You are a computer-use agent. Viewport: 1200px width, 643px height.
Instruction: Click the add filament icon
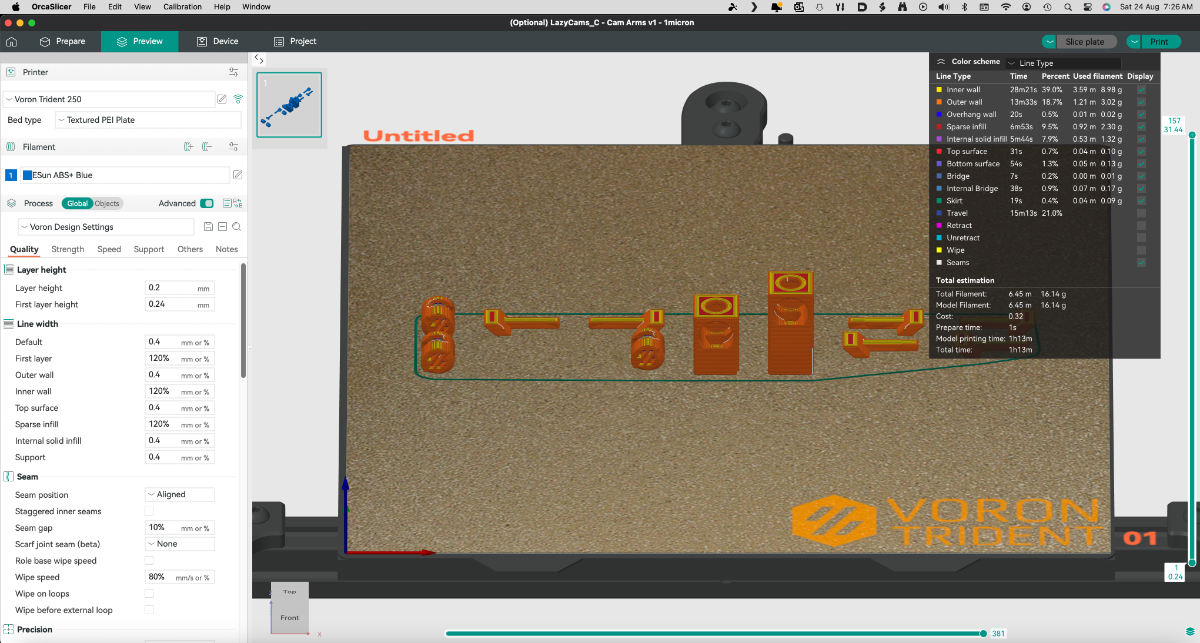pyautogui.click(x=188, y=147)
